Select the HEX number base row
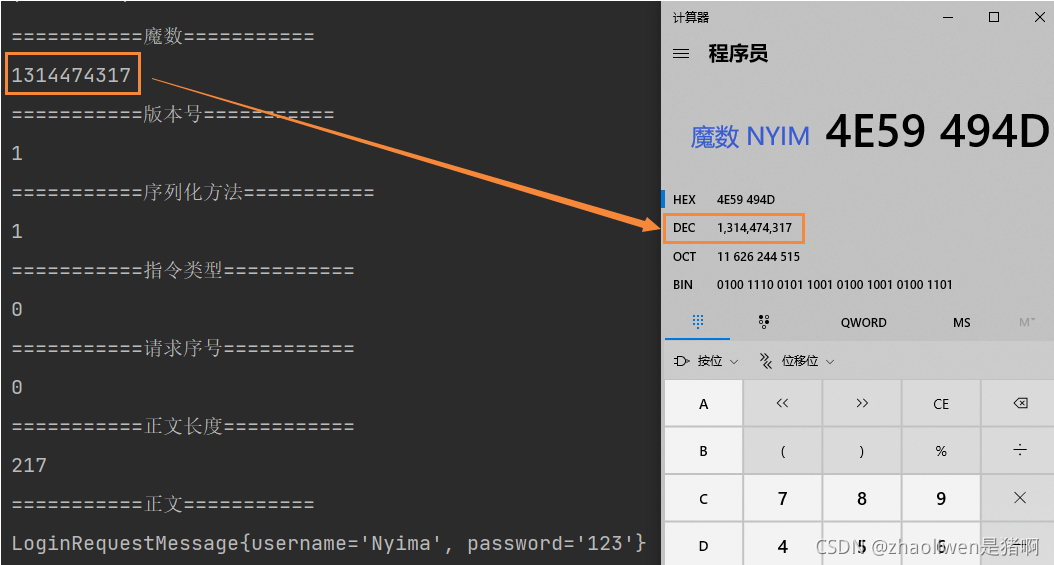The height and width of the screenshot is (565, 1054). pyautogui.click(x=858, y=200)
